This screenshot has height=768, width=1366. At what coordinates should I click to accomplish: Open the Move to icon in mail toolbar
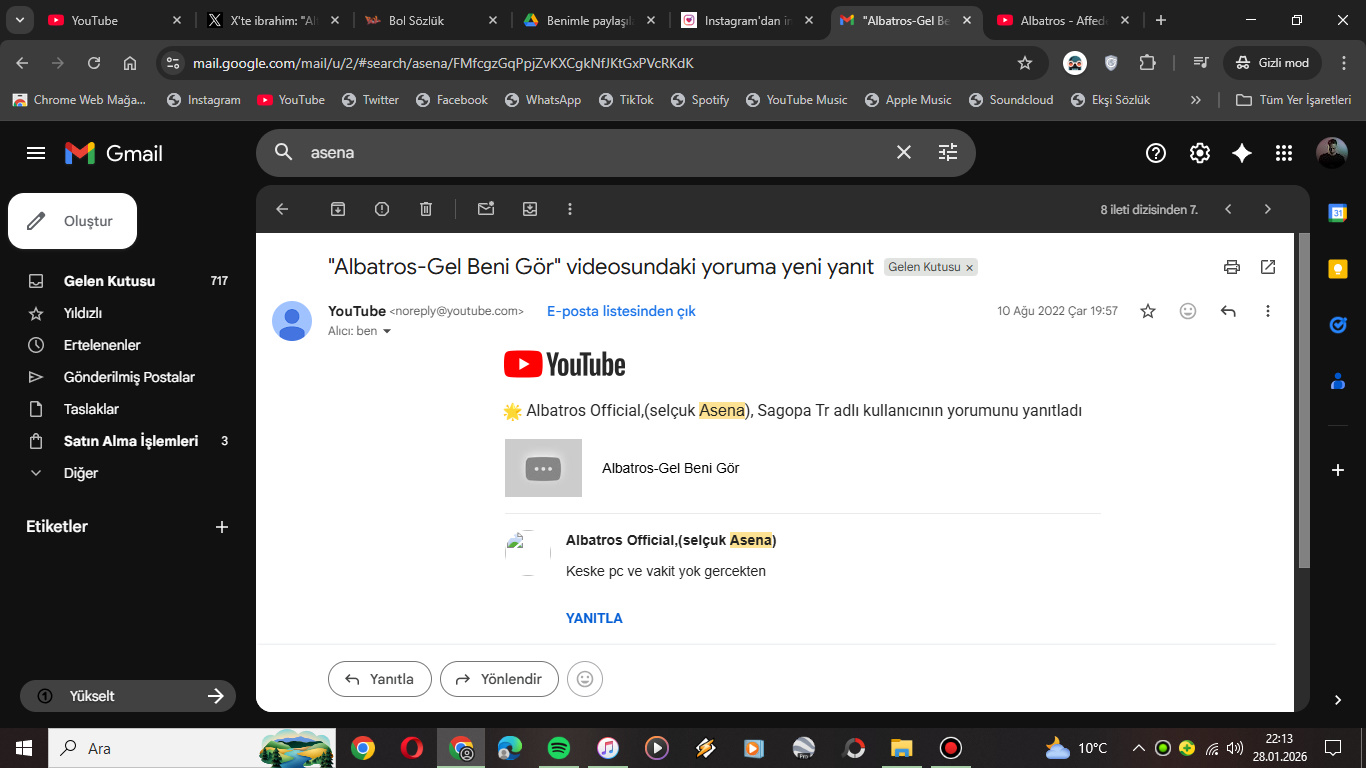pyautogui.click(x=530, y=209)
